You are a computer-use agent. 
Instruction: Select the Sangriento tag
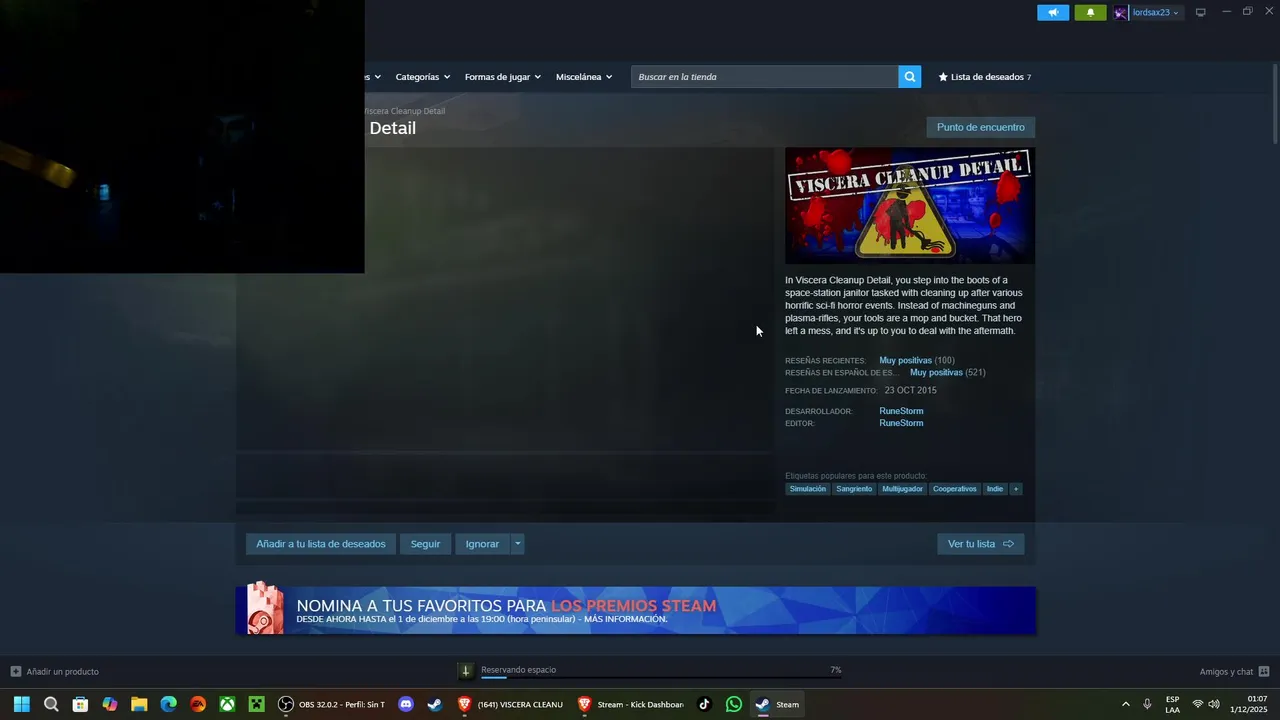854,489
